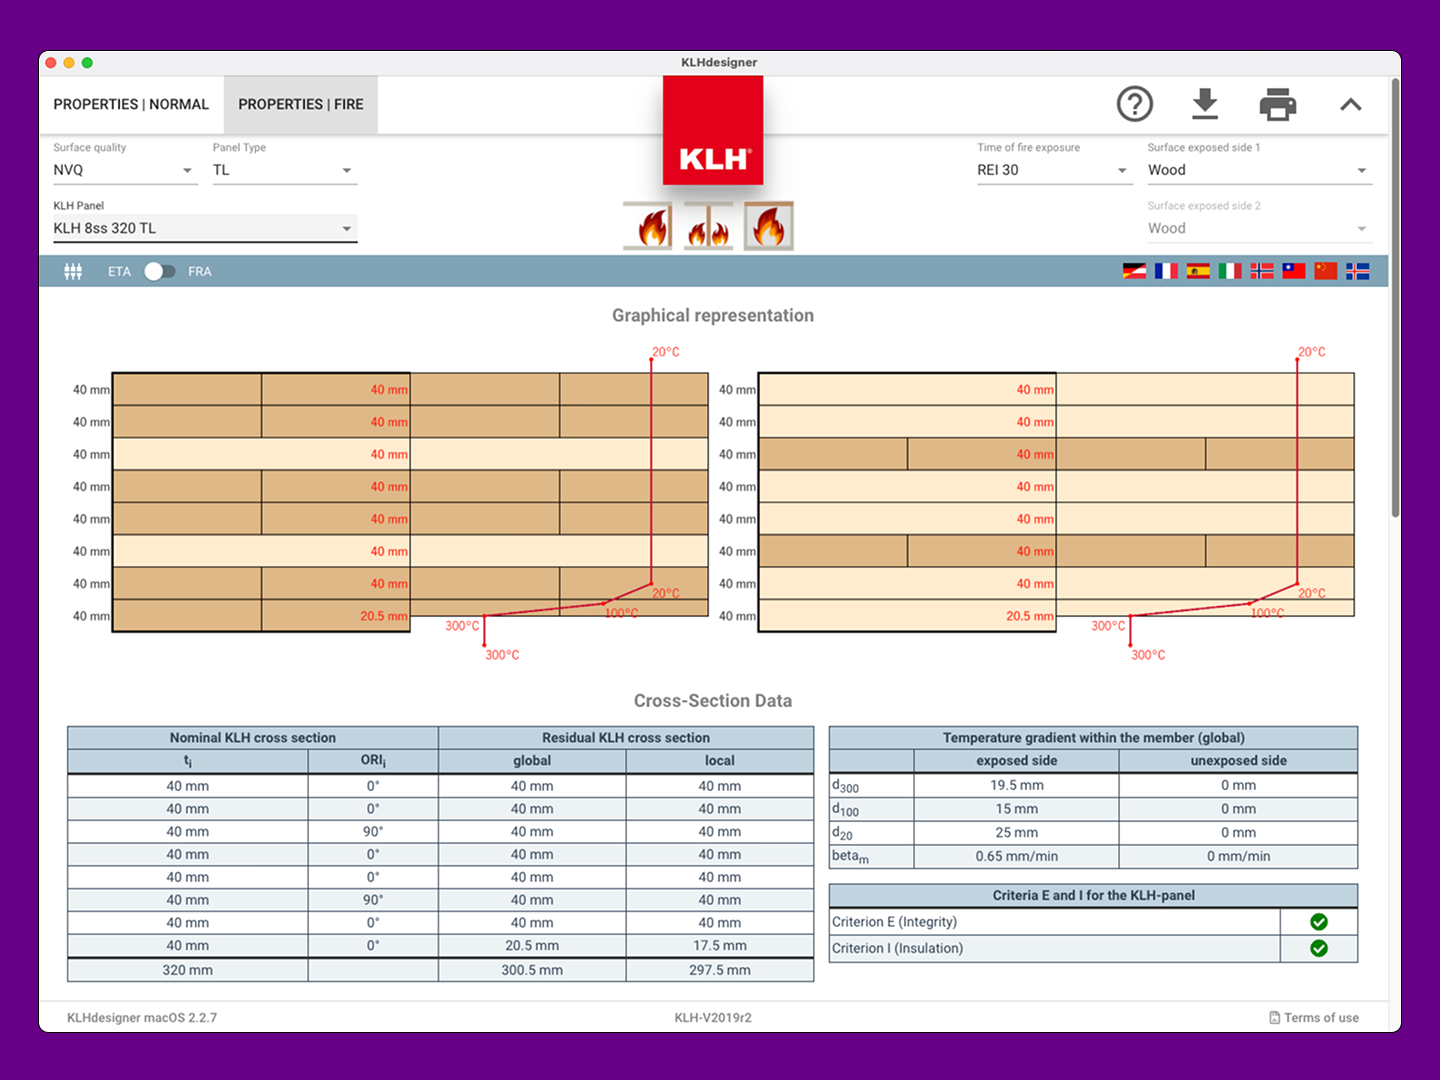1440x1080 pixels.
Task: Select ceiling fire from below icon
Action: pyautogui.click(x=769, y=226)
